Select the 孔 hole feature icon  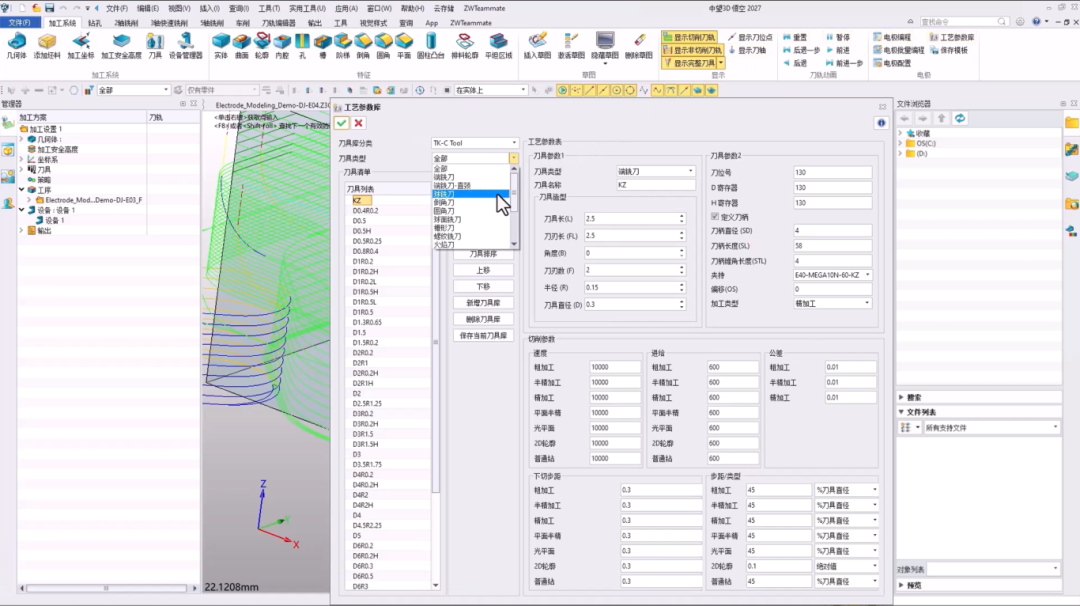pos(302,45)
